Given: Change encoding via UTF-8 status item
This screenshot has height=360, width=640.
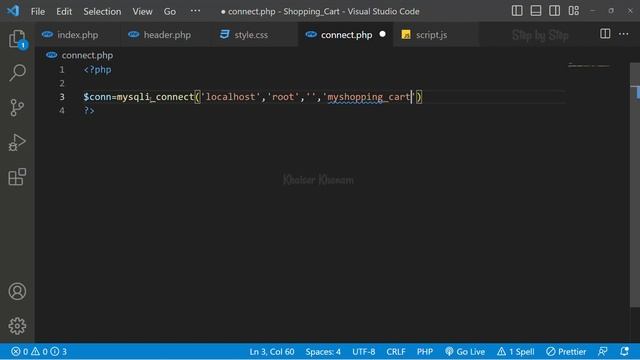Looking at the screenshot, I should [364, 351].
